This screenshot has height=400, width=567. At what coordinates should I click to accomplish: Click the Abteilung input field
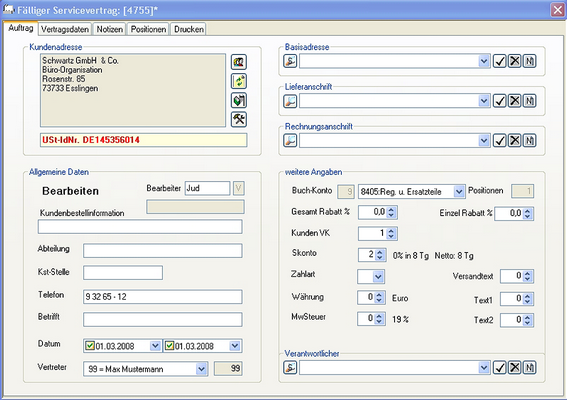163,251
